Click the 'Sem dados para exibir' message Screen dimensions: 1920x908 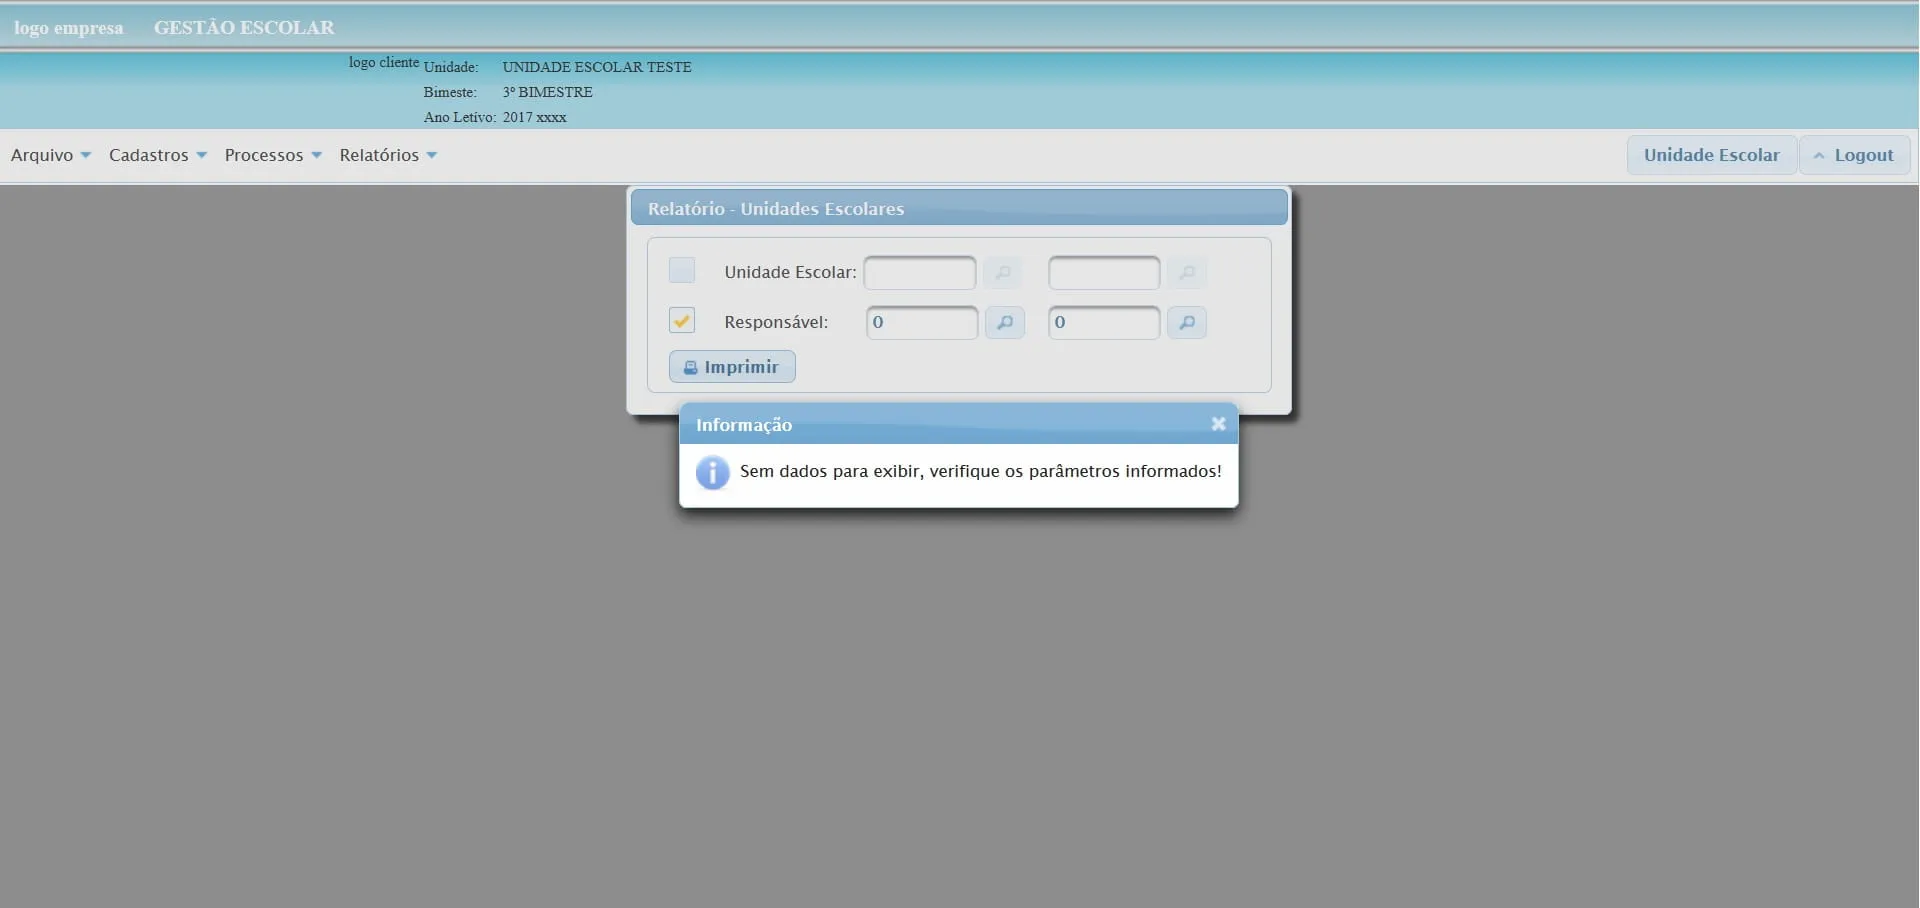click(981, 471)
